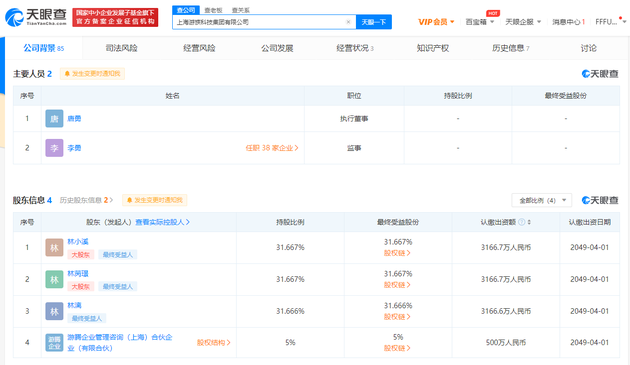
Task: Switch to the 知识产权 tab
Action: tap(433, 48)
